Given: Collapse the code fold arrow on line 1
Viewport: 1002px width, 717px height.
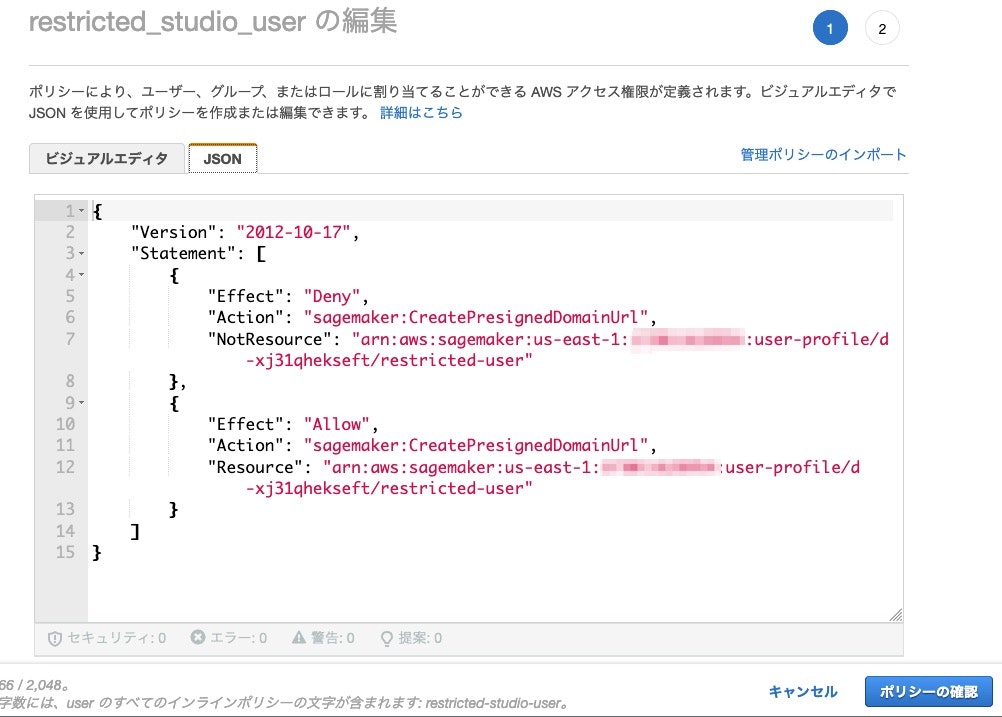Looking at the screenshot, I should click(80, 211).
